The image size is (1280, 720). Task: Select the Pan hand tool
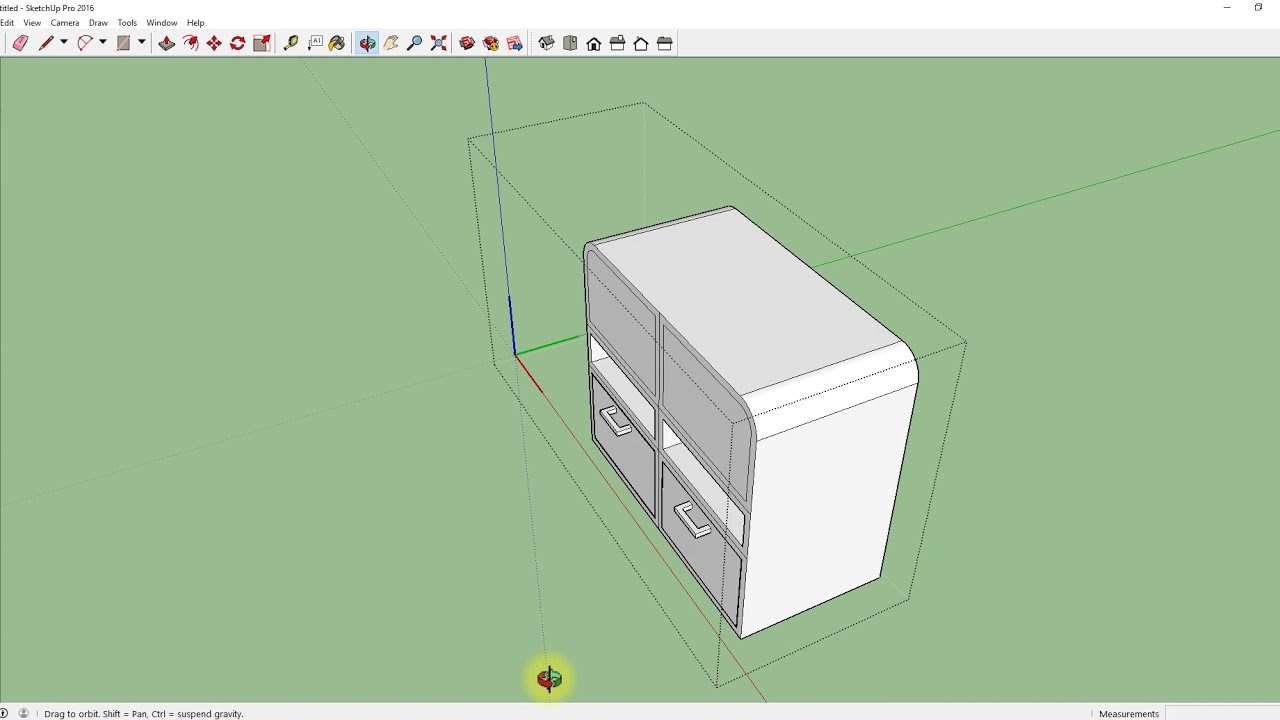tap(391, 43)
